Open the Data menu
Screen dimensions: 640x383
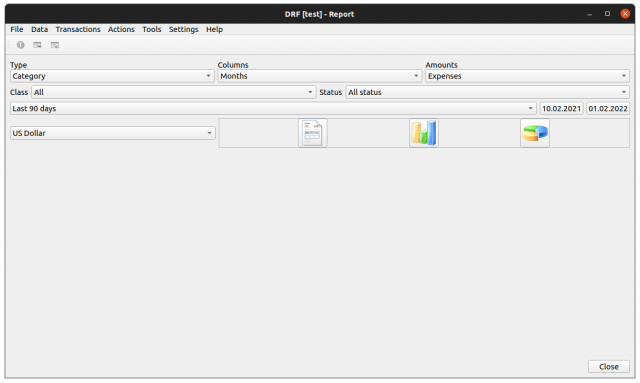click(x=40, y=29)
